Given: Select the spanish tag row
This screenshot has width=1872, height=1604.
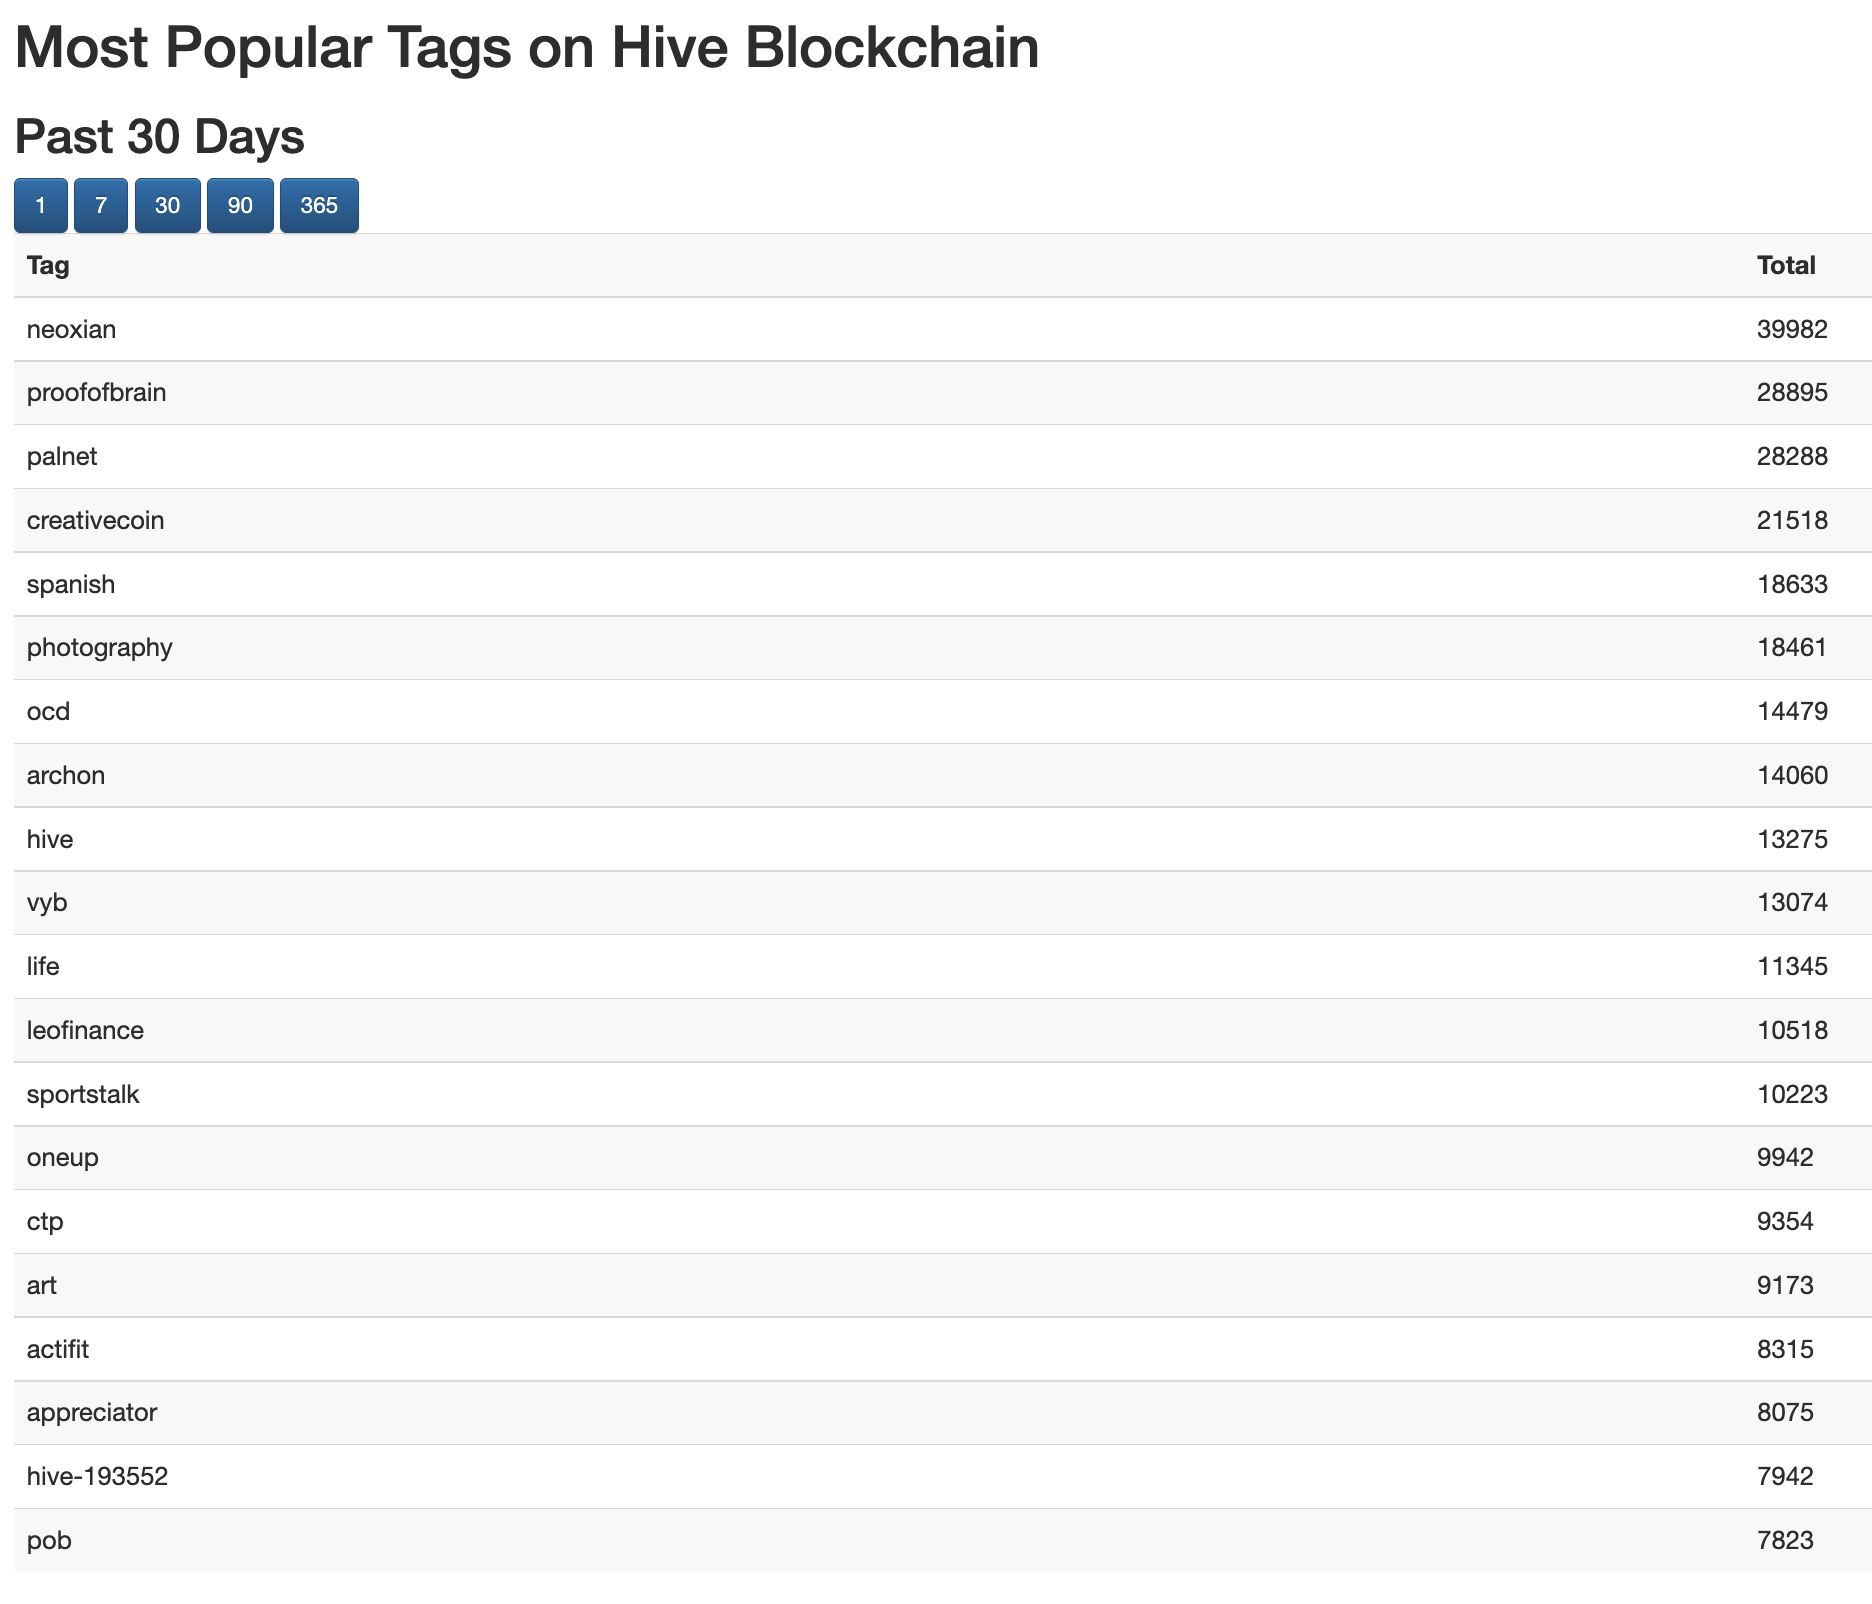Looking at the screenshot, I should point(943,585).
